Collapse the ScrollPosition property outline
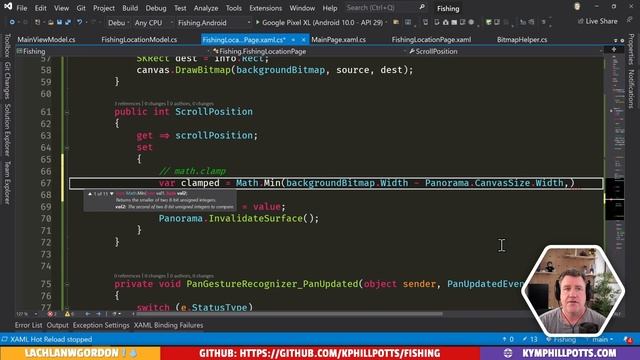 tap(67, 112)
